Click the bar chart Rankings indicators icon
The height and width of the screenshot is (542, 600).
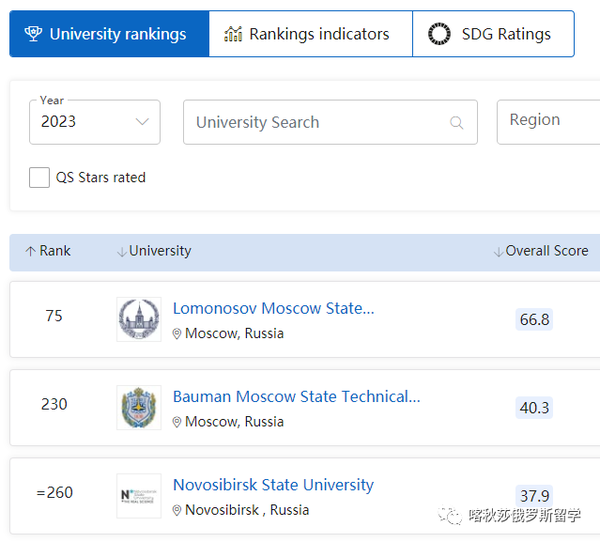coord(233,34)
